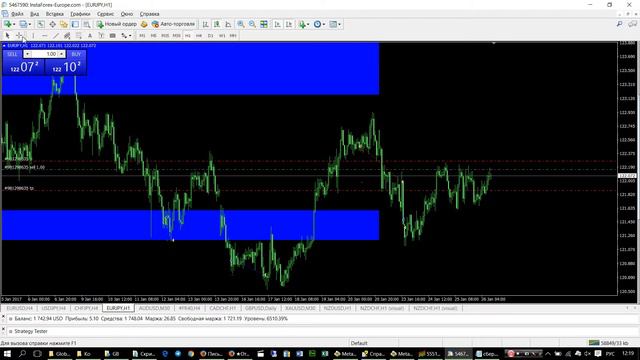Expand the Profiles dropdown arrow
This screenshot has width=640, height=360.
click(29, 24)
